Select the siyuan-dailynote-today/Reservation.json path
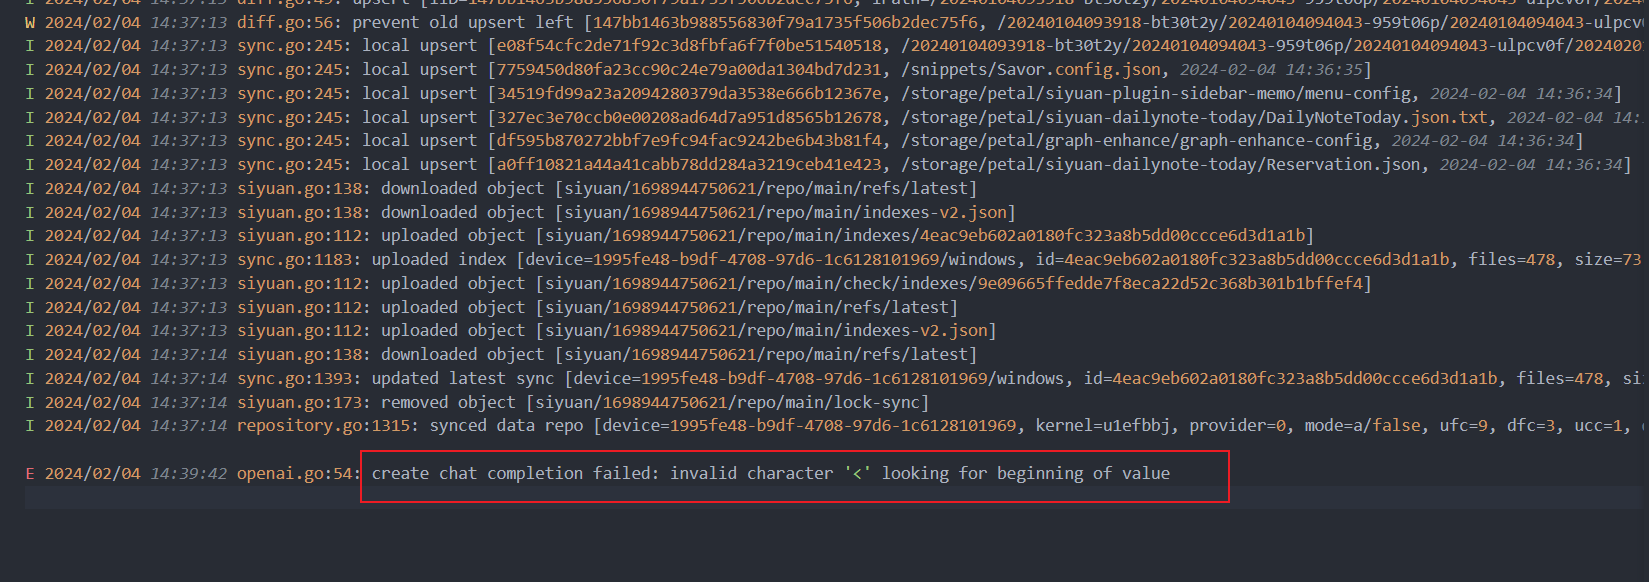Screen dimensions: 1649x582 point(1162,164)
